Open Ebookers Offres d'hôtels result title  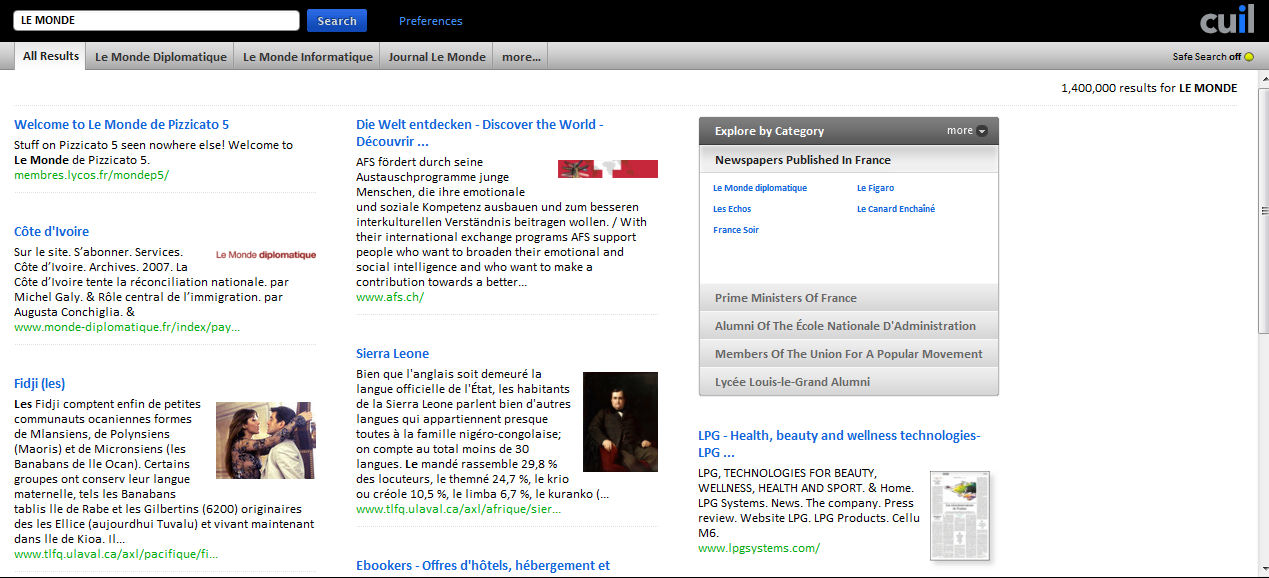point(483,566)
